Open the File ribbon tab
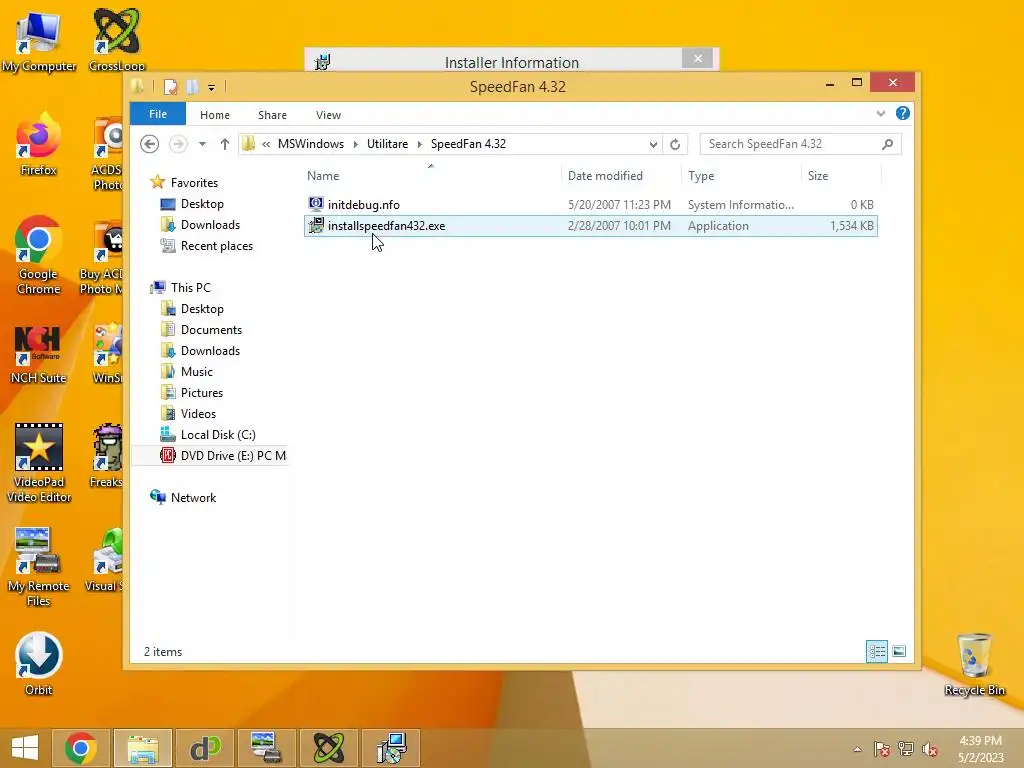 [x=157, y=114]
